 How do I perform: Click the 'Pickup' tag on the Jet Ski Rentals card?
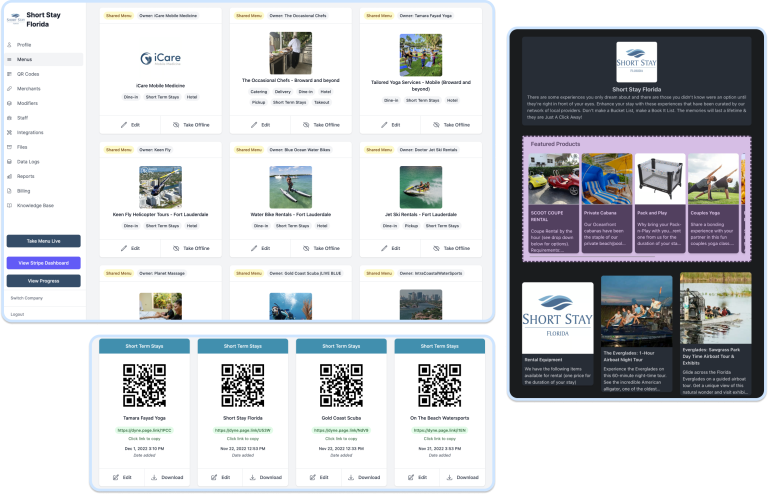pos(411,226)
